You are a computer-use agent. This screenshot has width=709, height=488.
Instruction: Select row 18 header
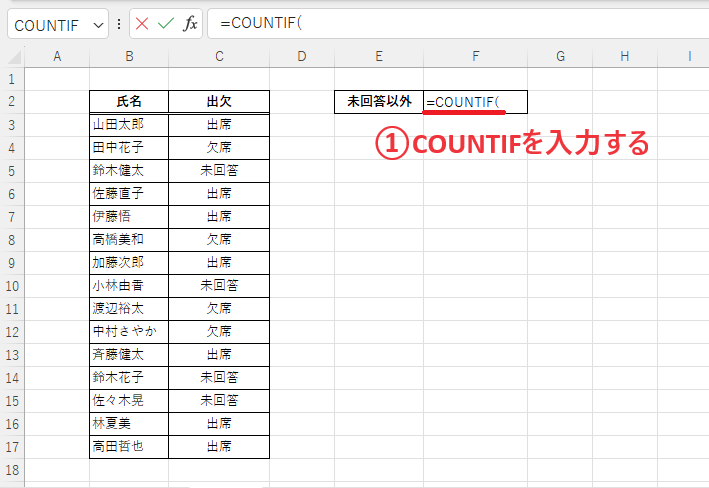tap(12, 470)
